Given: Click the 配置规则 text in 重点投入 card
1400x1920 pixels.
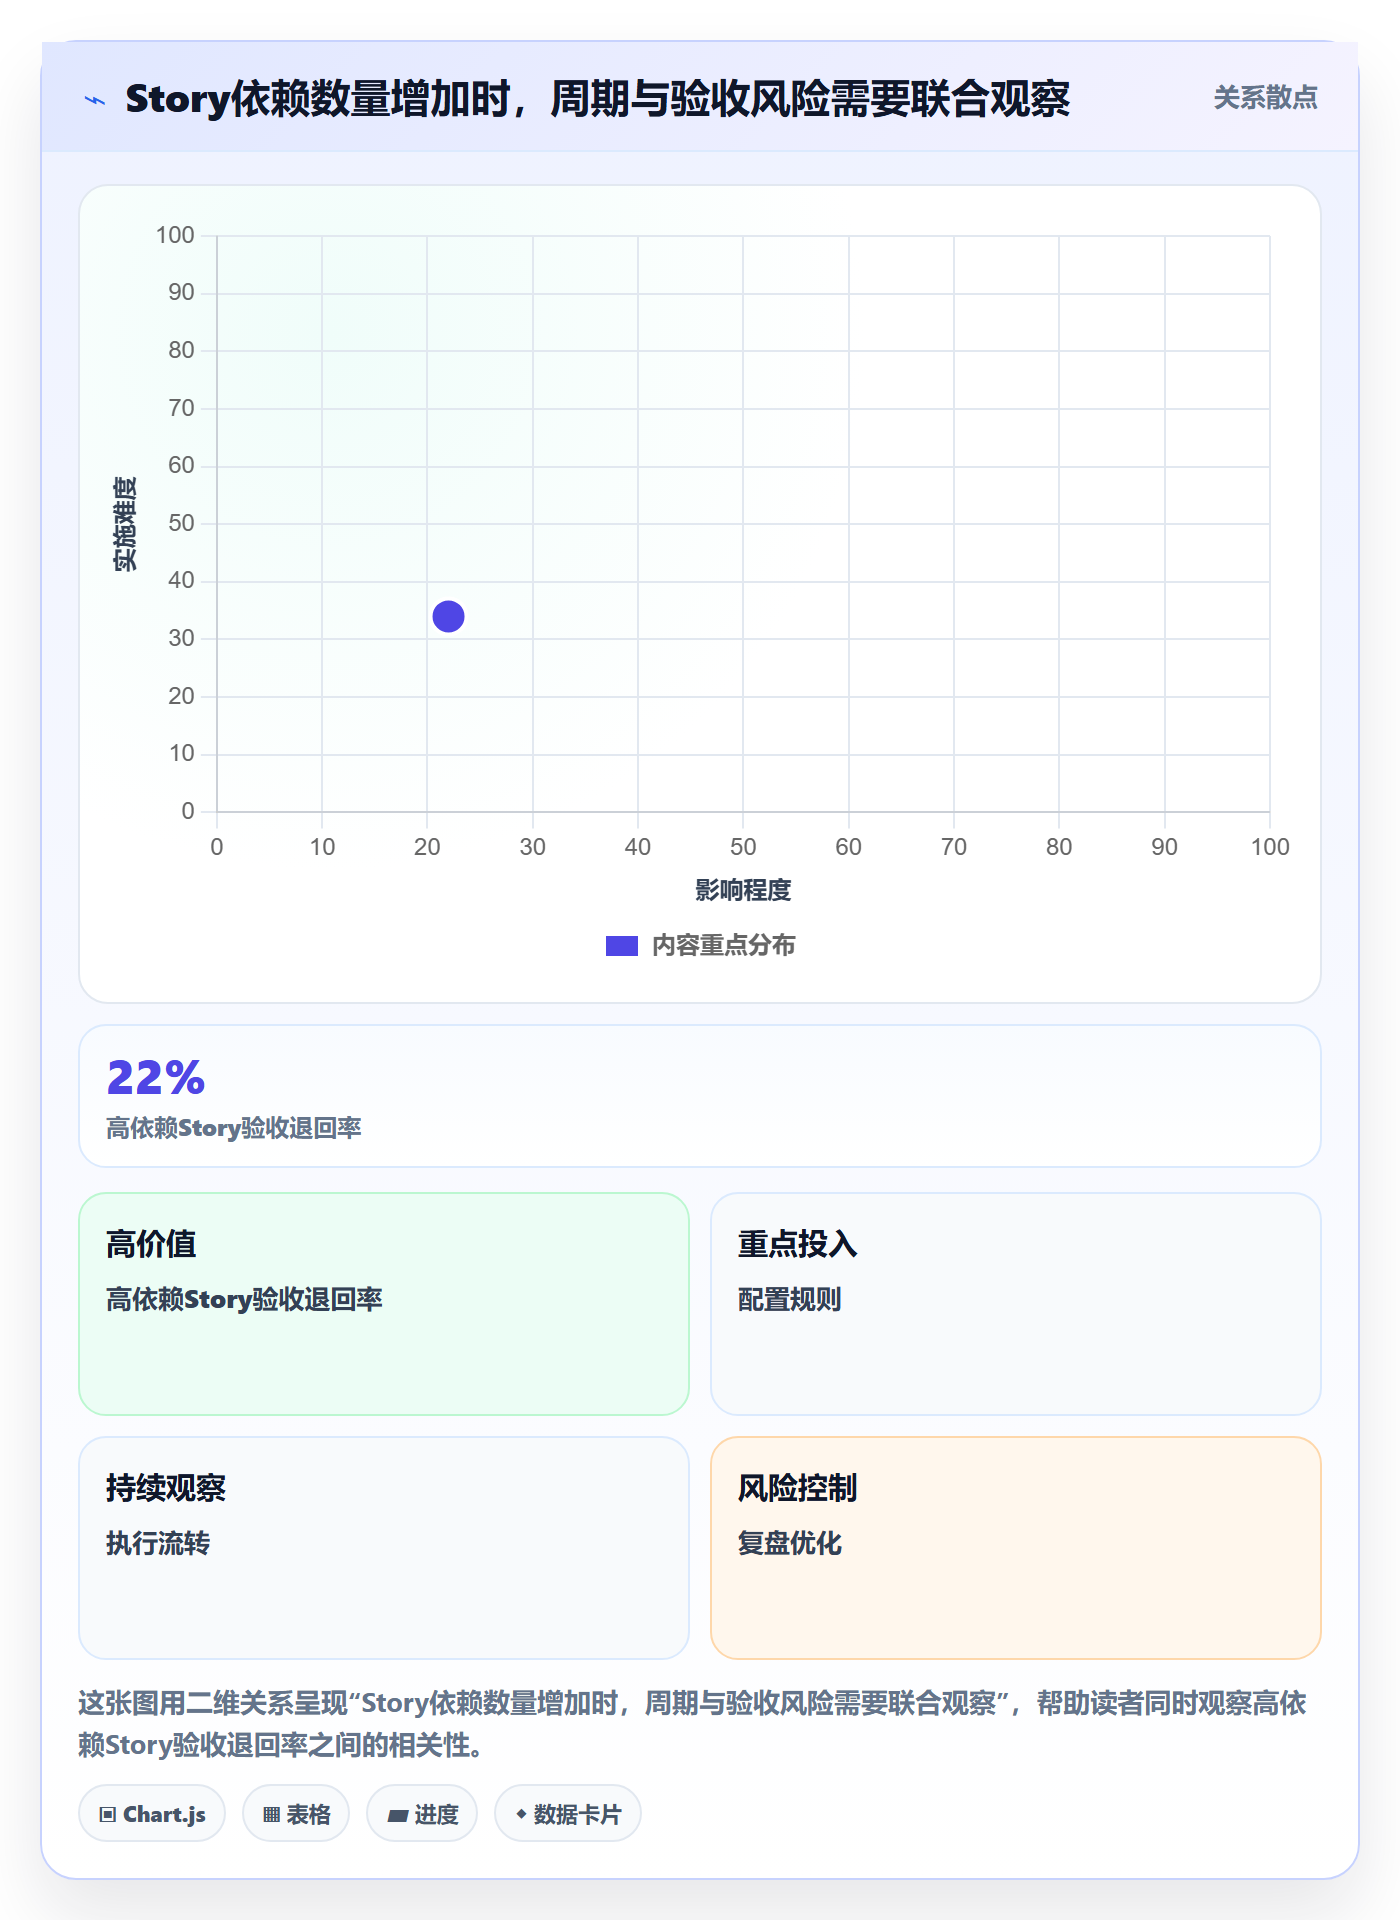Looking at the screenshot, I should click(x=789, y=1299).
